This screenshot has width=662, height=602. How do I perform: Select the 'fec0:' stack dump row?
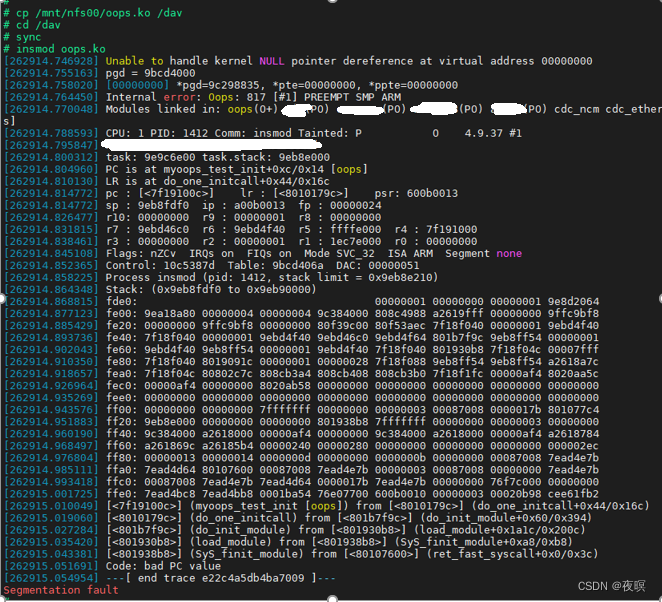[x=301, y=386]
